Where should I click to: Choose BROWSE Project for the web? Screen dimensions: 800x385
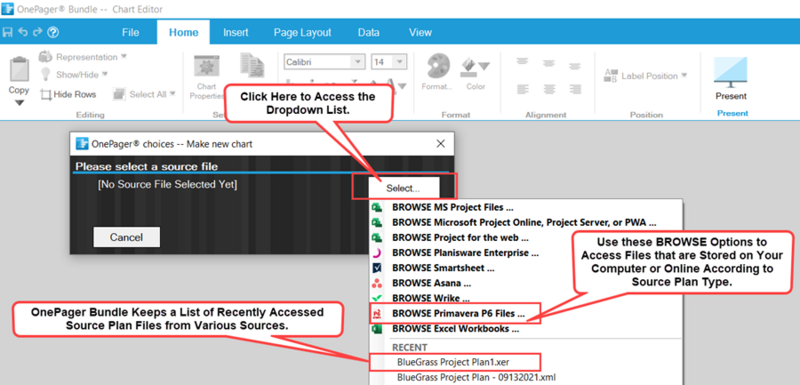526,238
